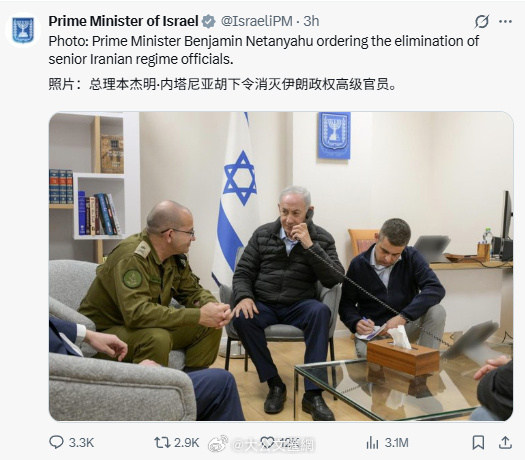Share the post via upload arrow icon

(x=505, y=443)
